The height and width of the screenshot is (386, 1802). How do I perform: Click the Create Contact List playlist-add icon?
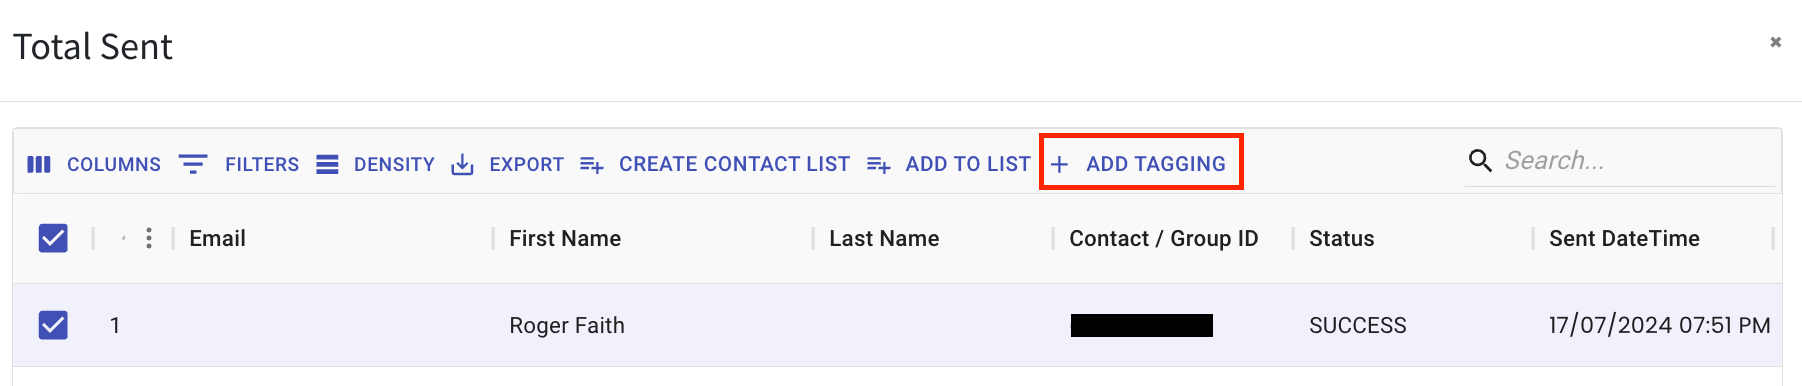click(x=592, y=165)
